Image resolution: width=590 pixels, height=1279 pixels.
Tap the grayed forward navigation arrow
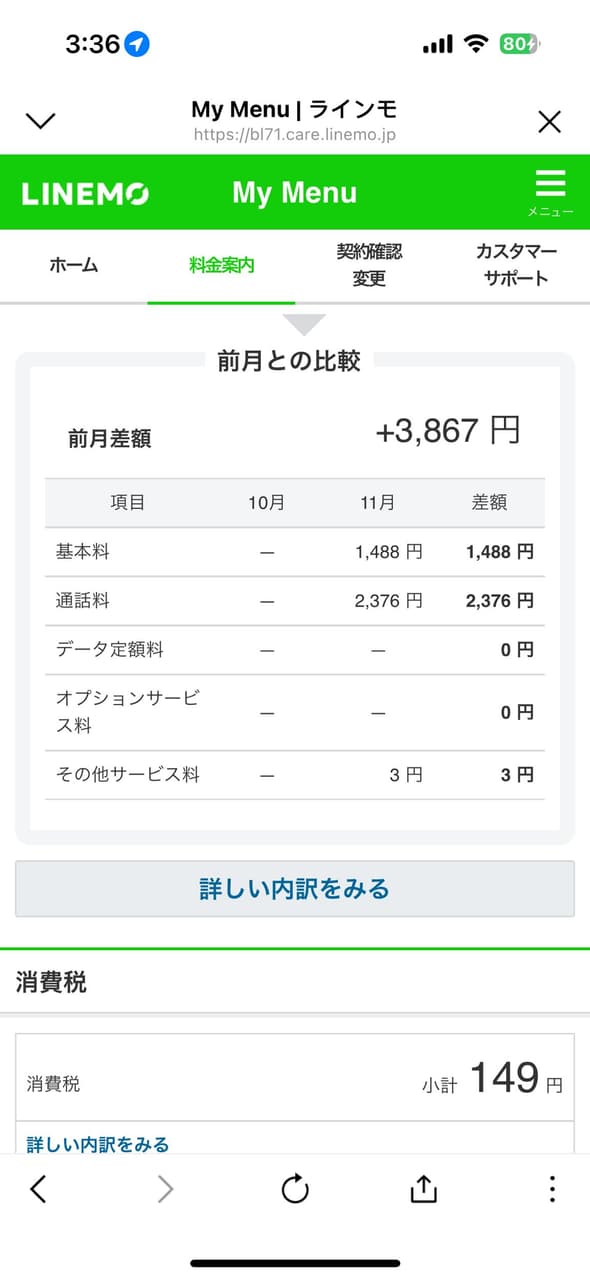pos(166,1189)
